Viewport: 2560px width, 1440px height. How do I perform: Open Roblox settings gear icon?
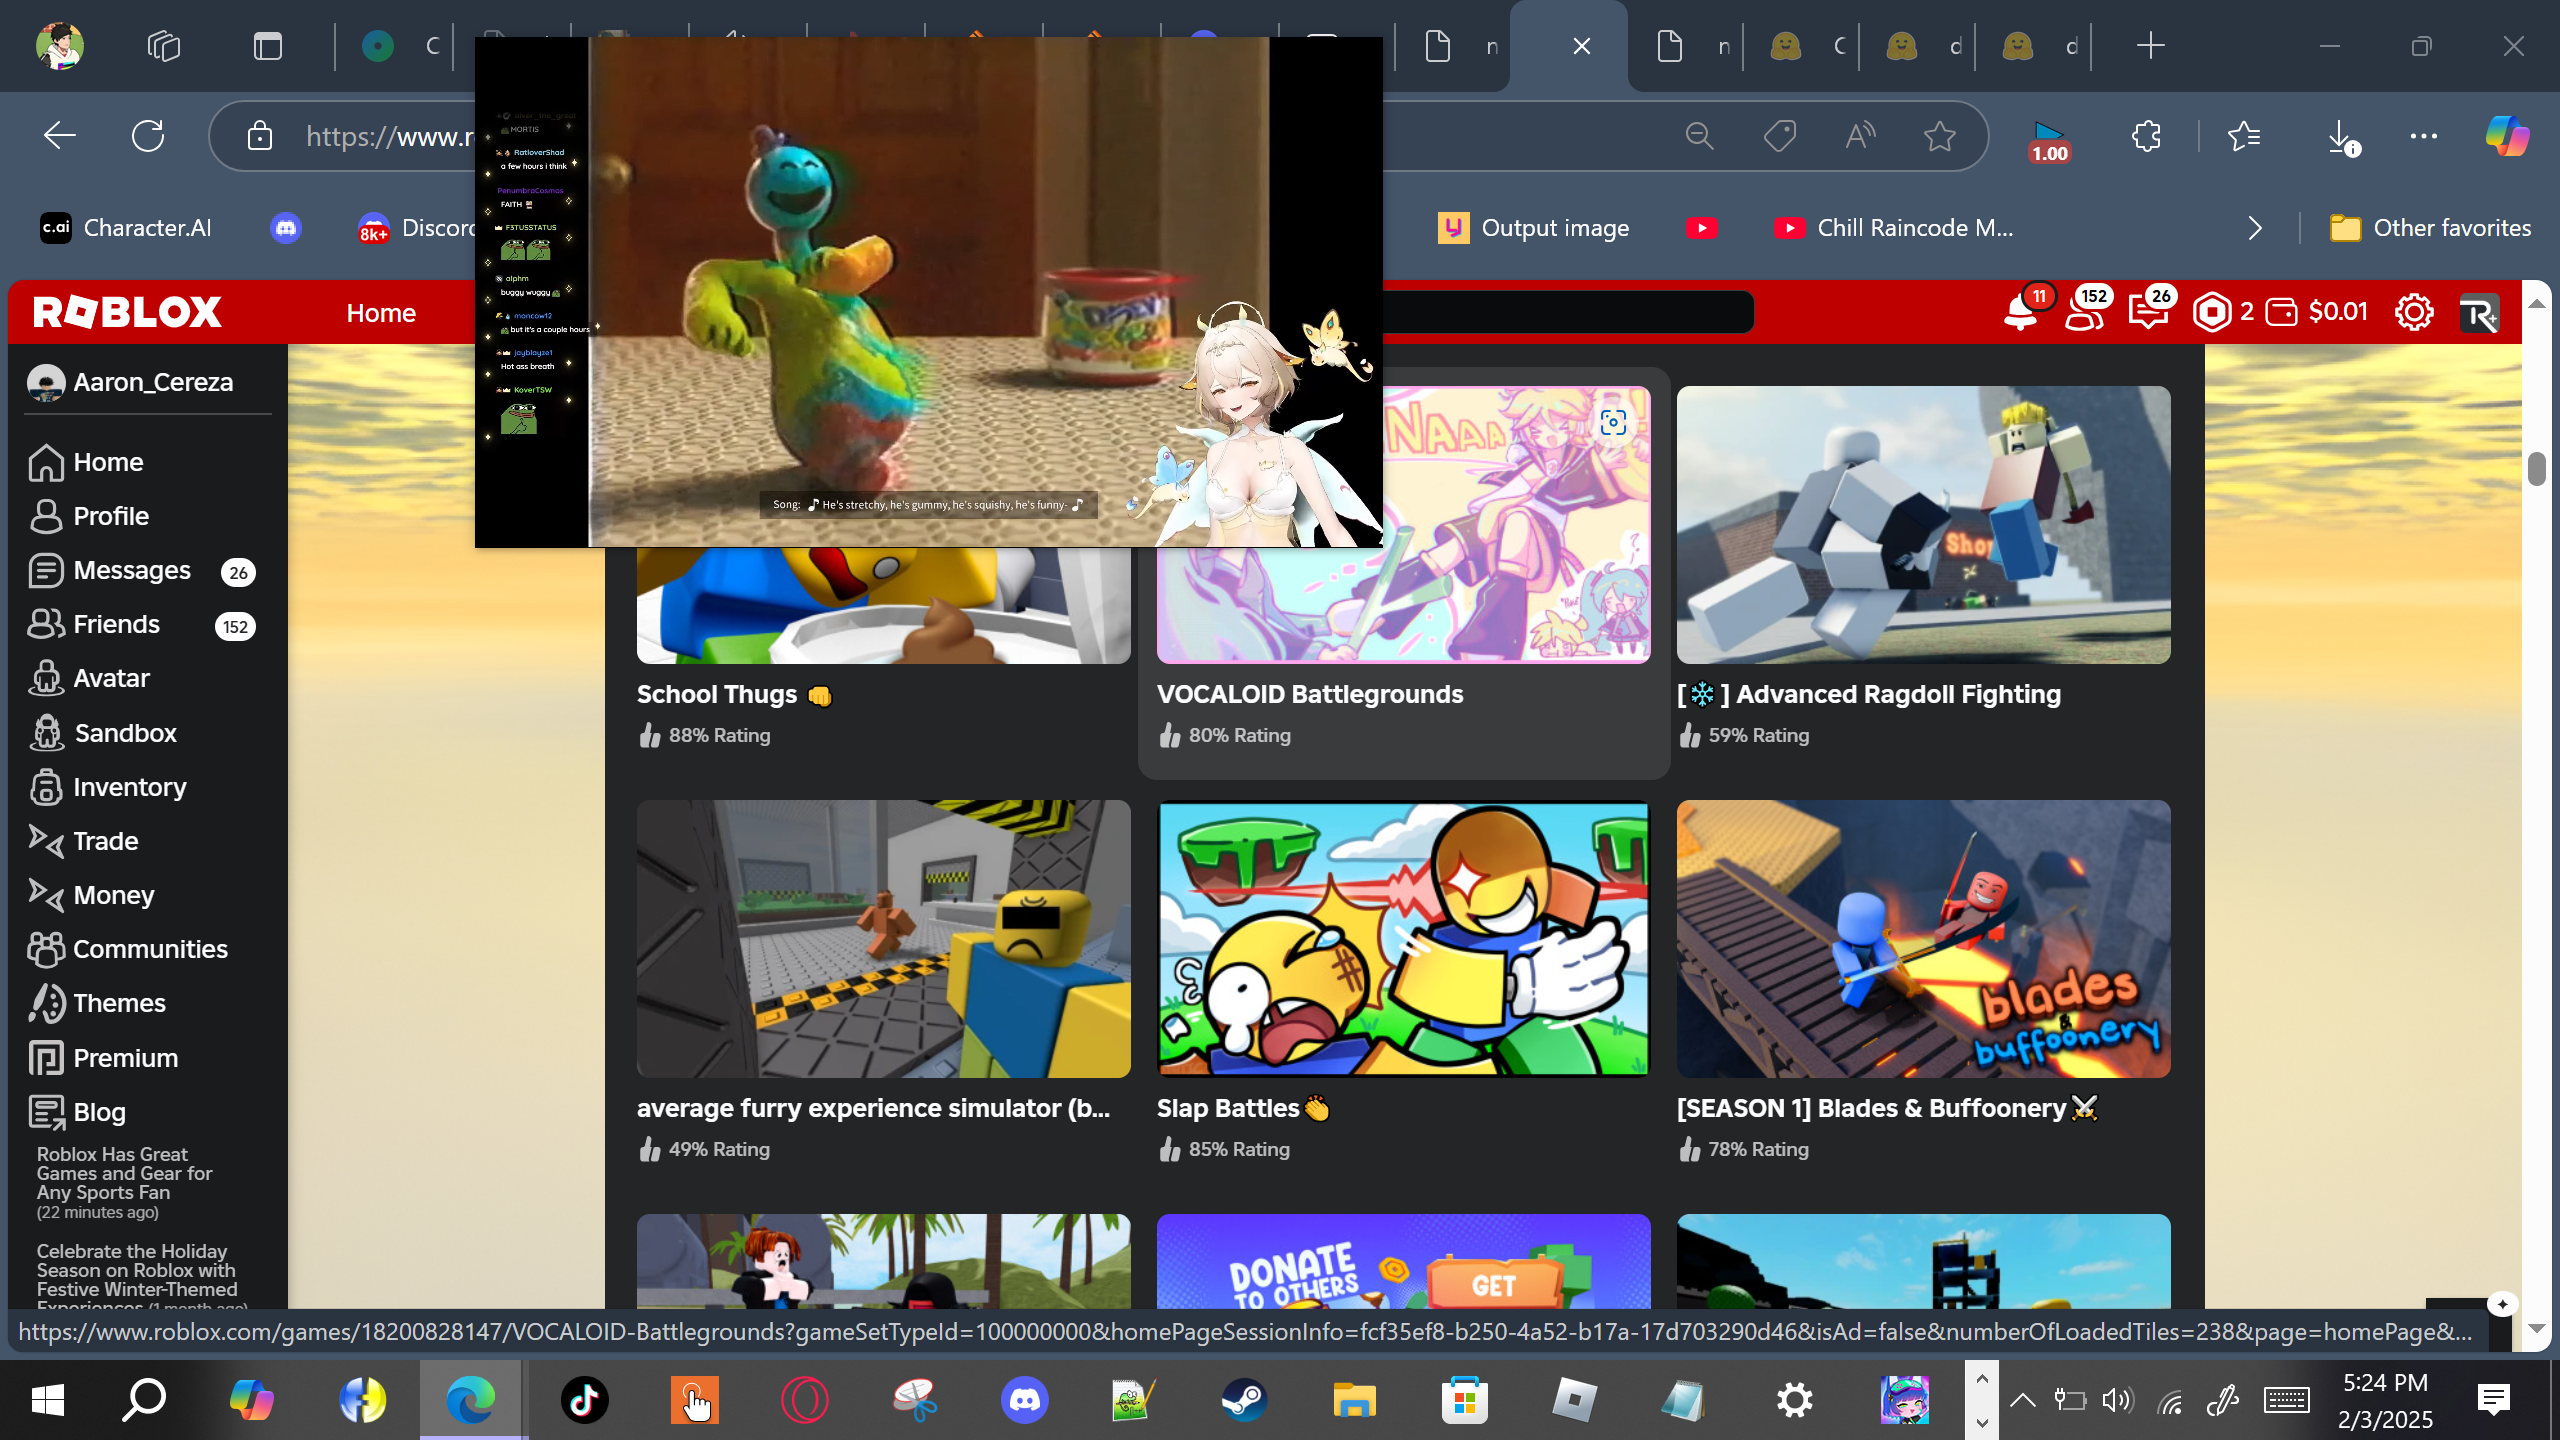[x=2414, y=313]
